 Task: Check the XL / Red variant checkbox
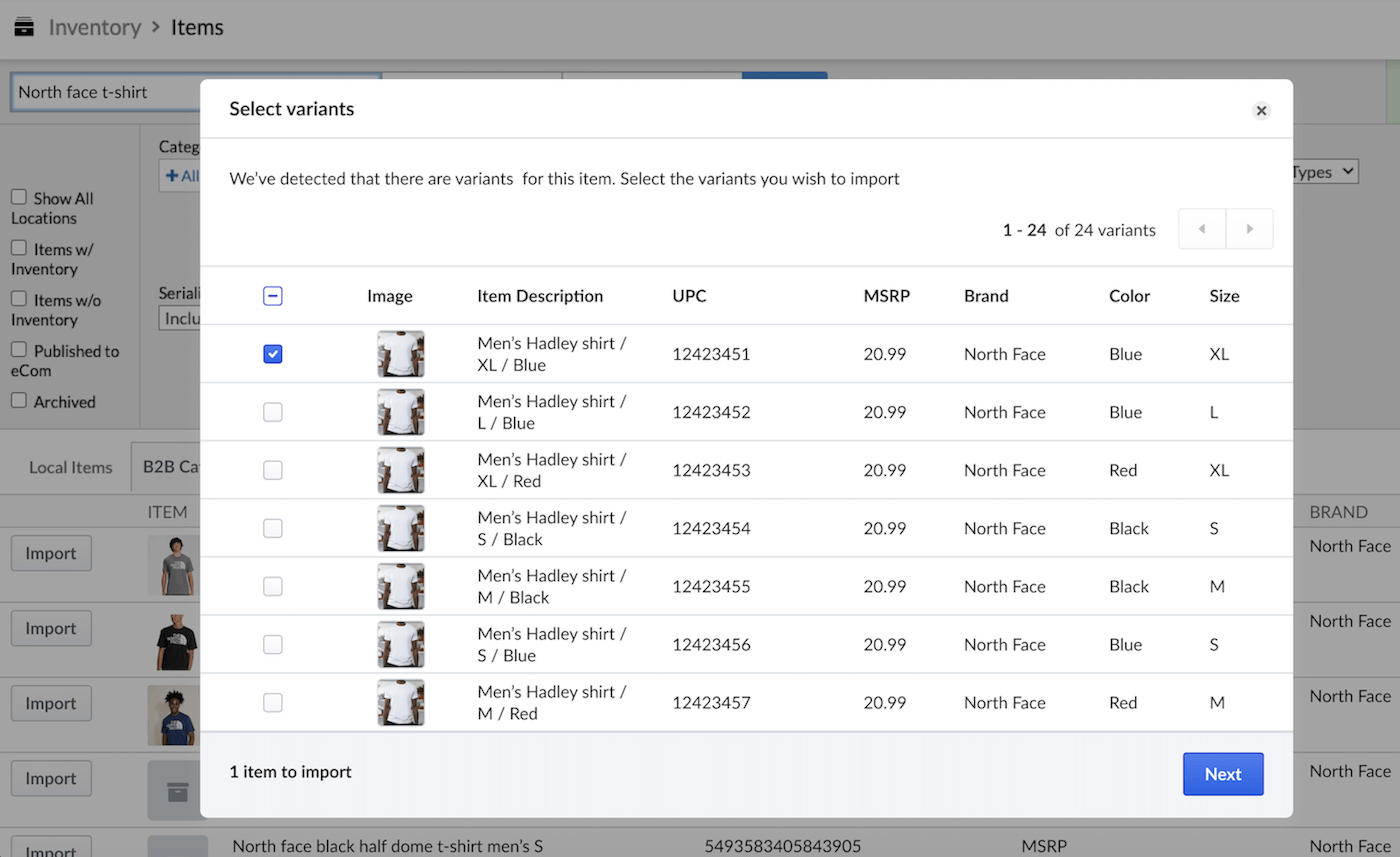tap(273, 470)
